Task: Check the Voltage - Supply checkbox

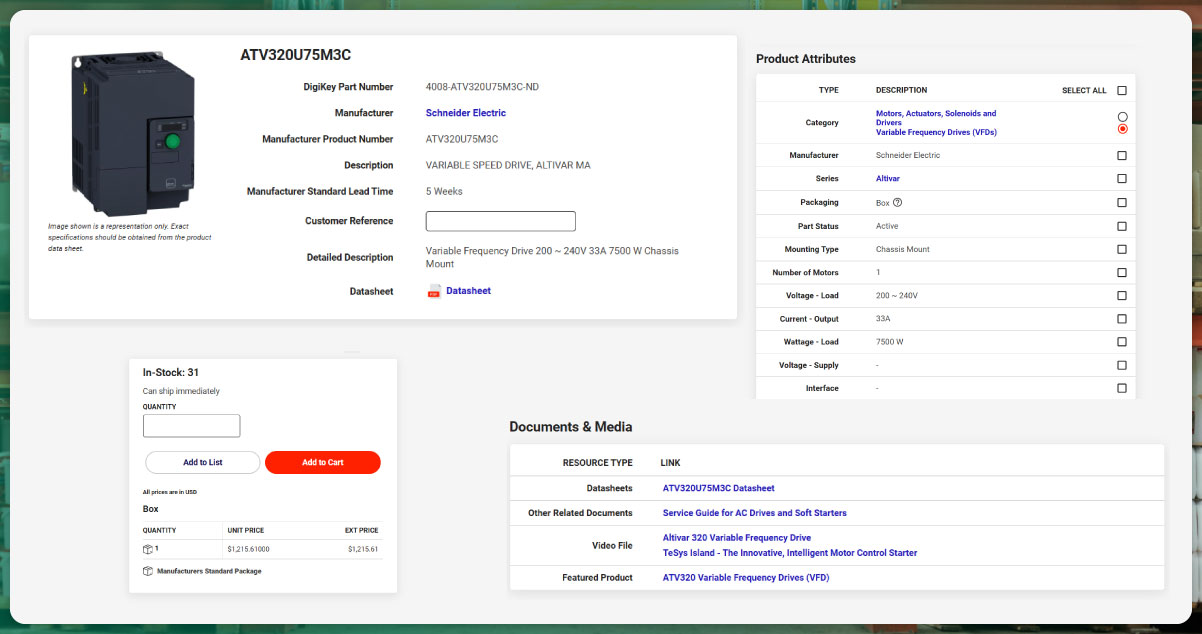Action: click(1122, 365)
